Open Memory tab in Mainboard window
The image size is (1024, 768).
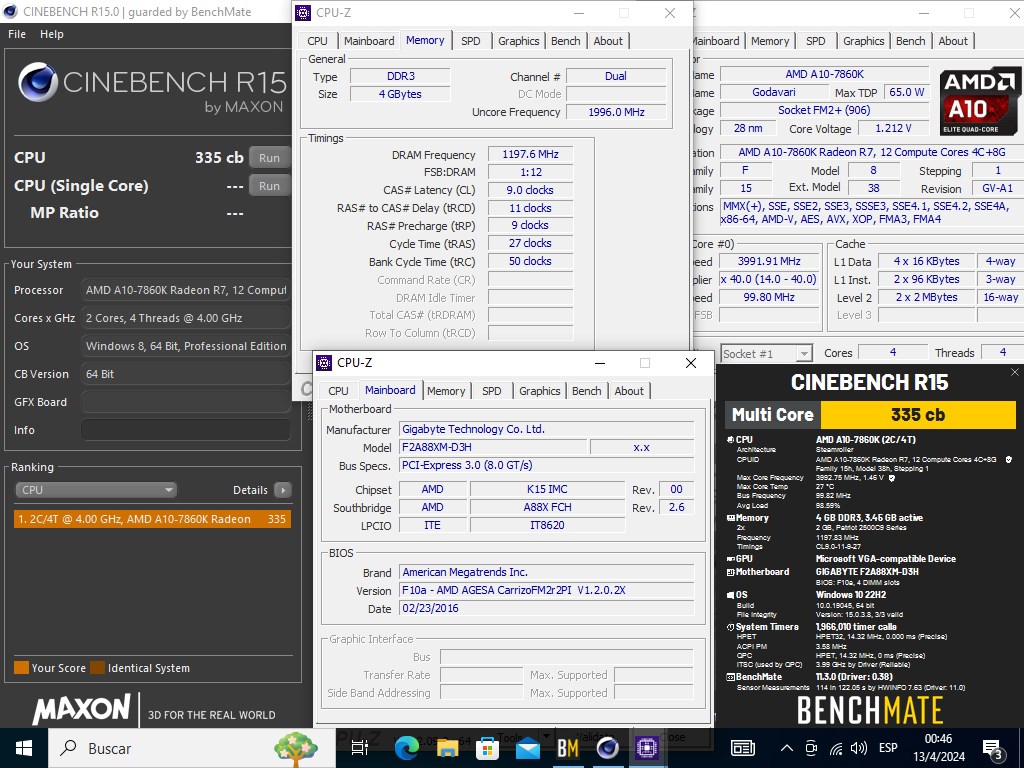[x=446, y=391]
